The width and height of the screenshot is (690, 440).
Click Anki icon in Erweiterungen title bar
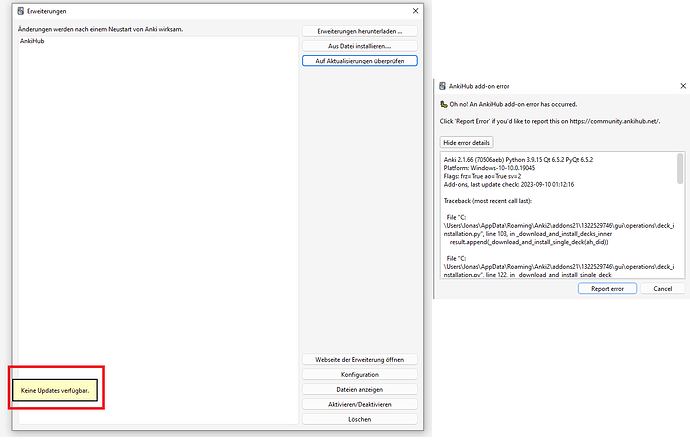[x=21, y=11]
